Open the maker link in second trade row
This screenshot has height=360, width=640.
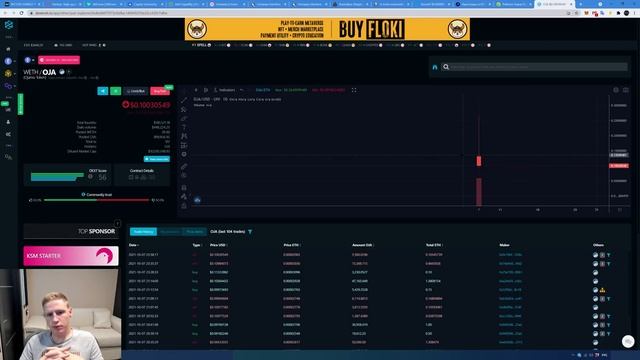510,264
